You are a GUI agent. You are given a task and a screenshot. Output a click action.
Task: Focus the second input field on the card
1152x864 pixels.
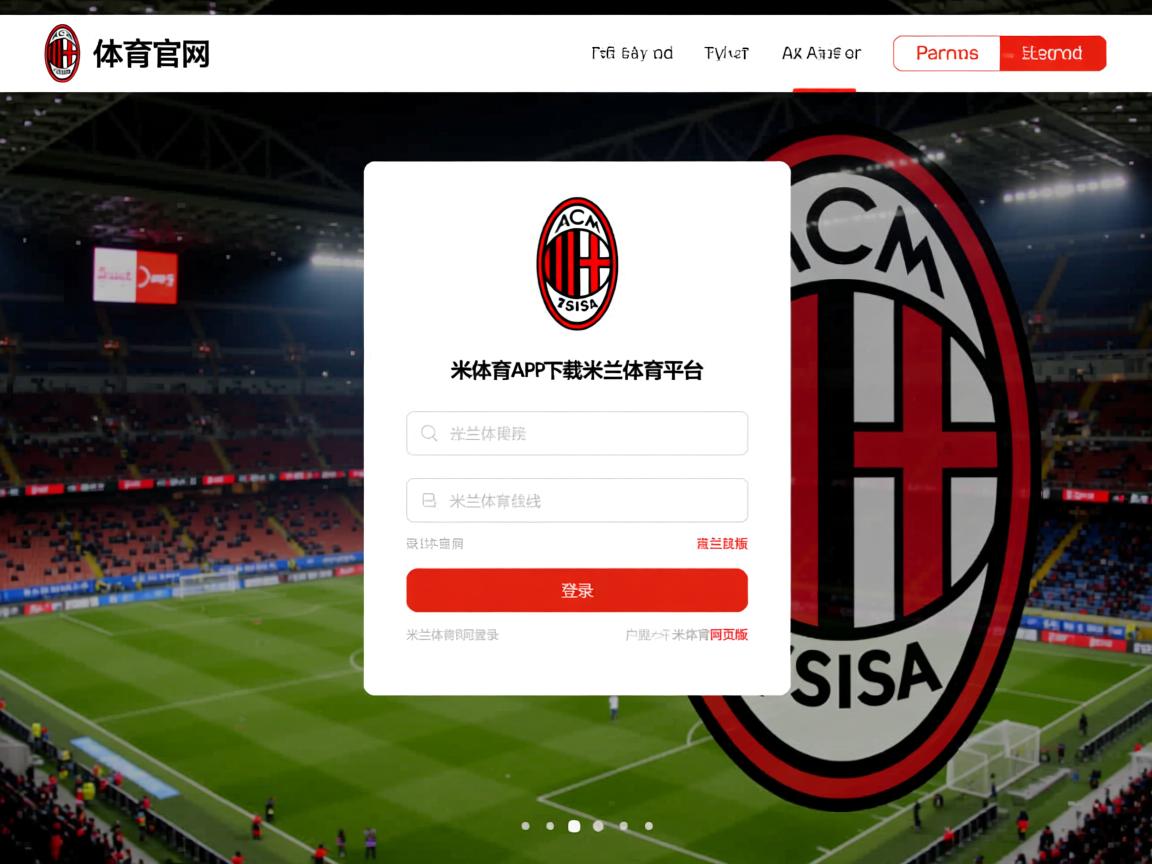[x=577, y=500]
